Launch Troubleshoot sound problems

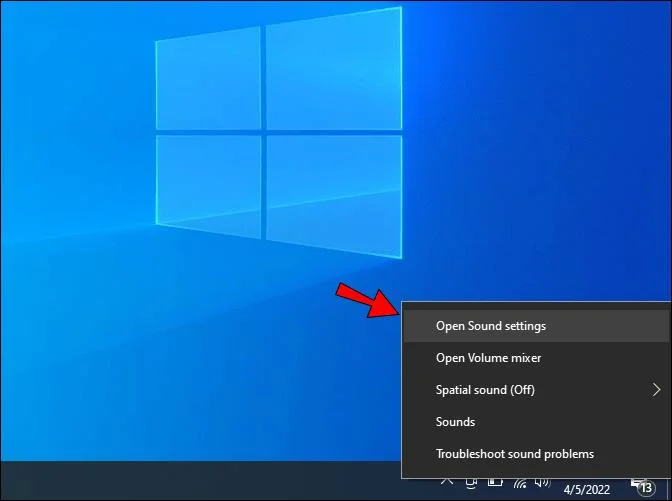tap(536, 454)
